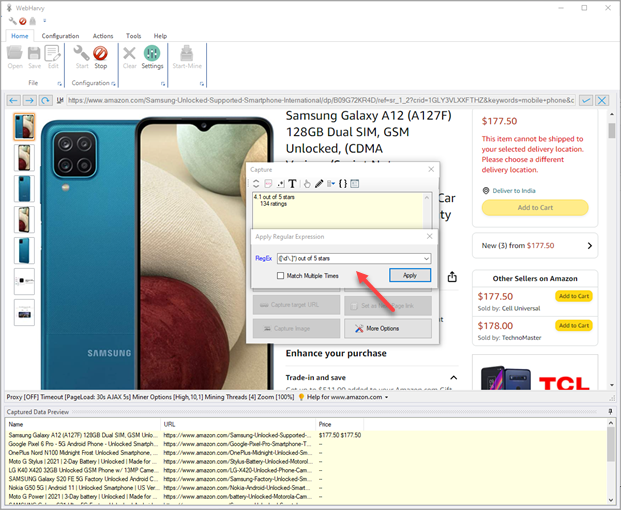
Task: Click the curly braces regex icon
Action: pyautogui.click(x=342, y=184)
